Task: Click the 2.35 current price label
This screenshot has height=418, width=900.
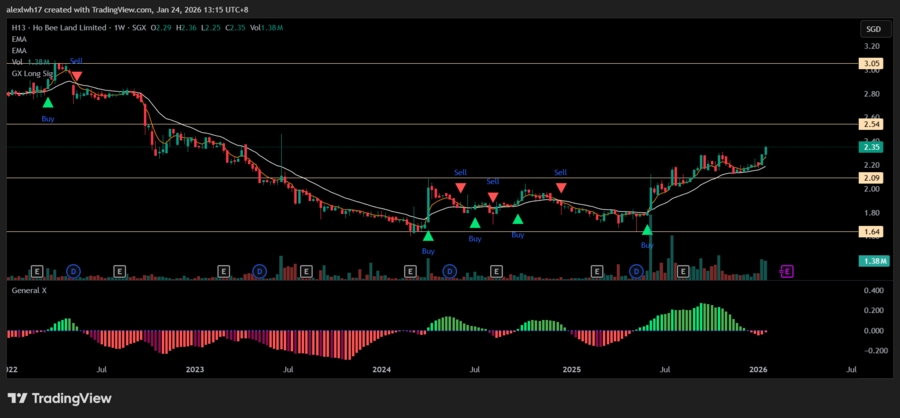Action: 870,146
